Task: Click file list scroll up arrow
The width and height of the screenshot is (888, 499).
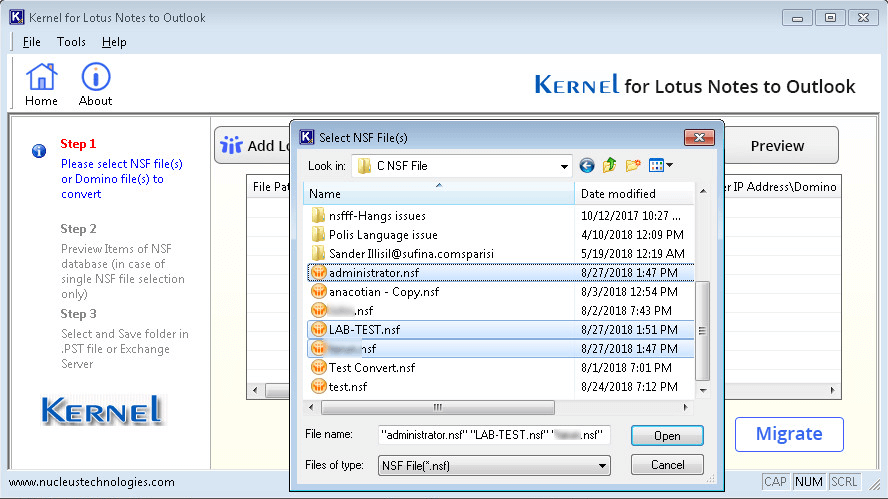Action: click(x=703, y=191)
